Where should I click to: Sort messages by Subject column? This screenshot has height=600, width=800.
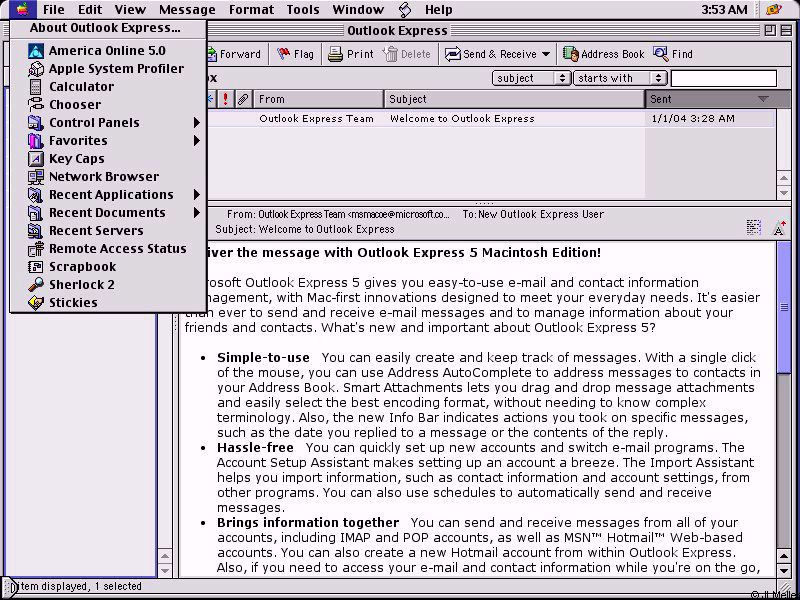[514, 99]
